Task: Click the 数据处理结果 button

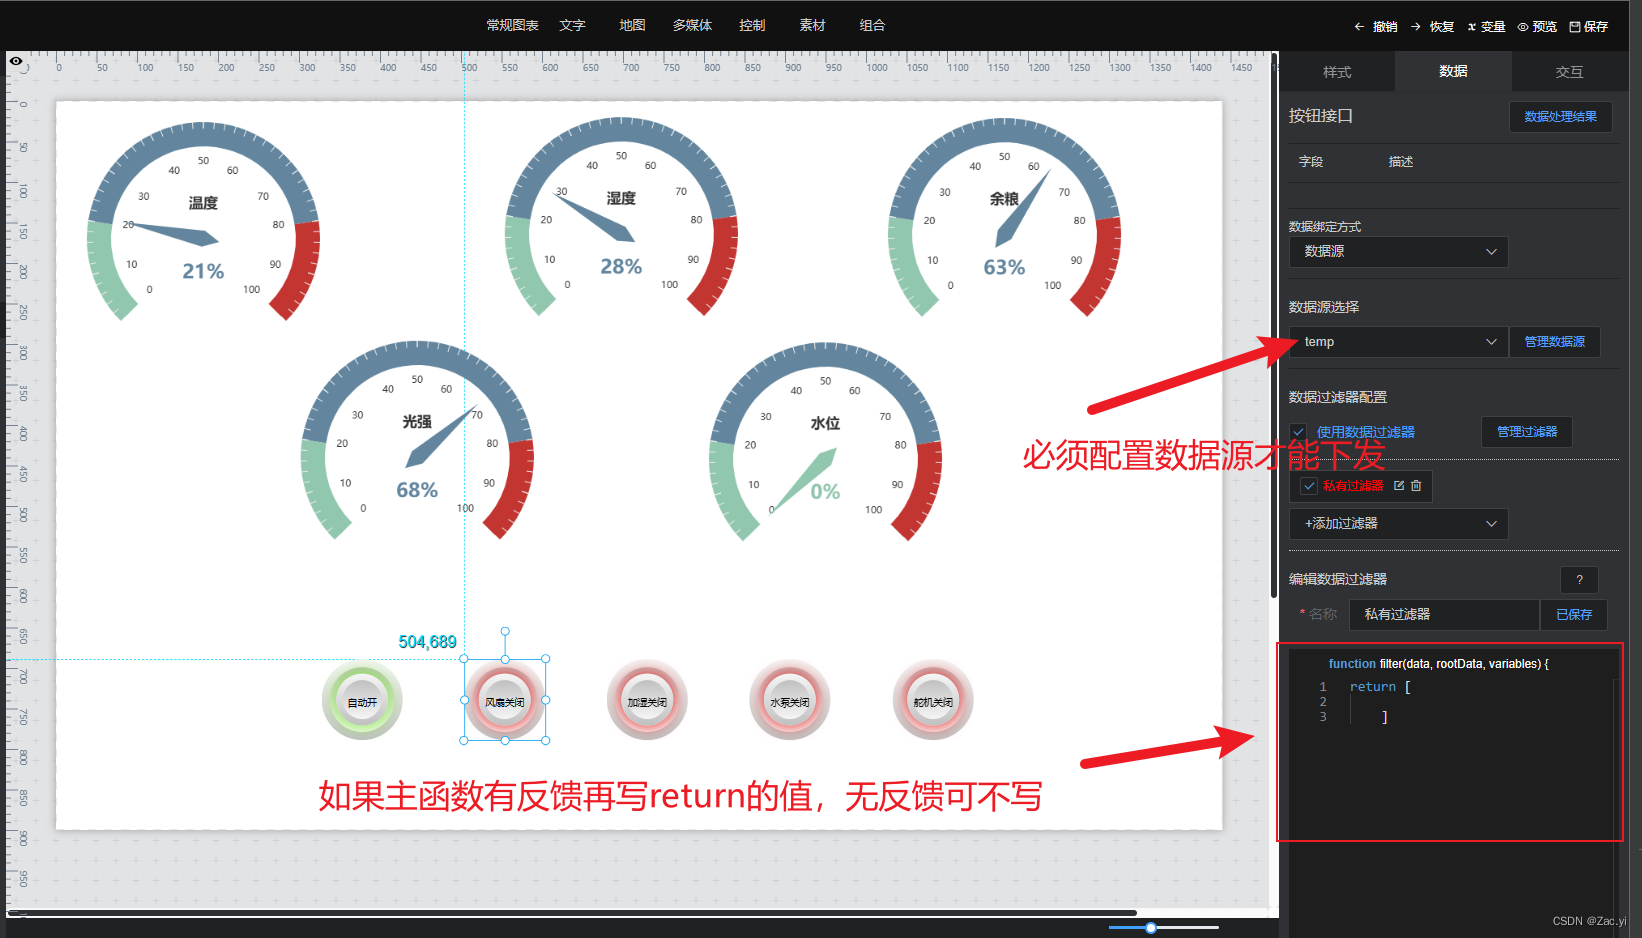Action: pyautogui.click(x=1560, y=117)
